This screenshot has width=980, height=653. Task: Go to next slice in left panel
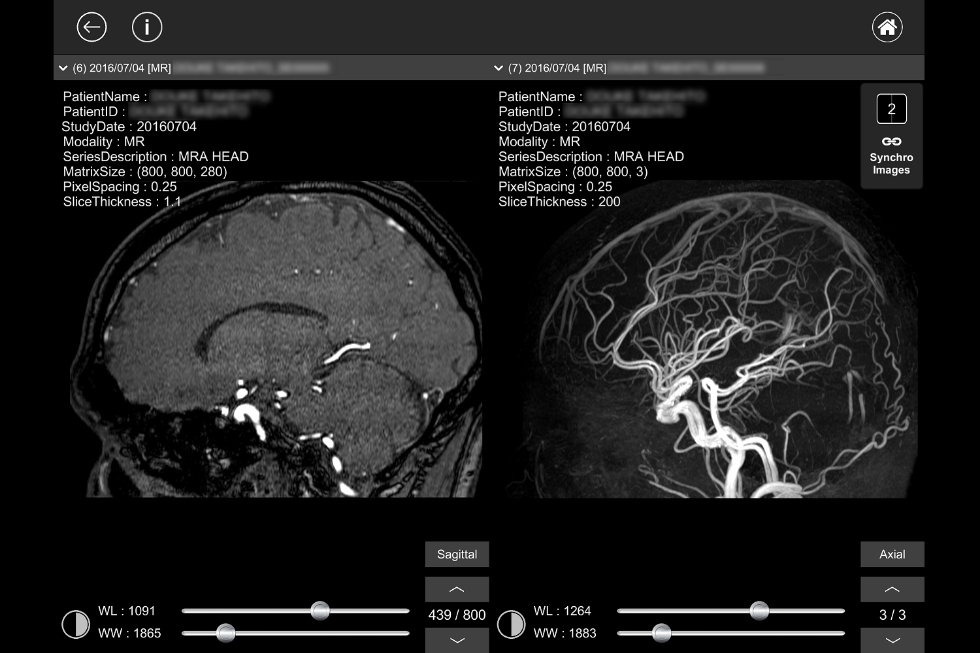pos(457,640)
